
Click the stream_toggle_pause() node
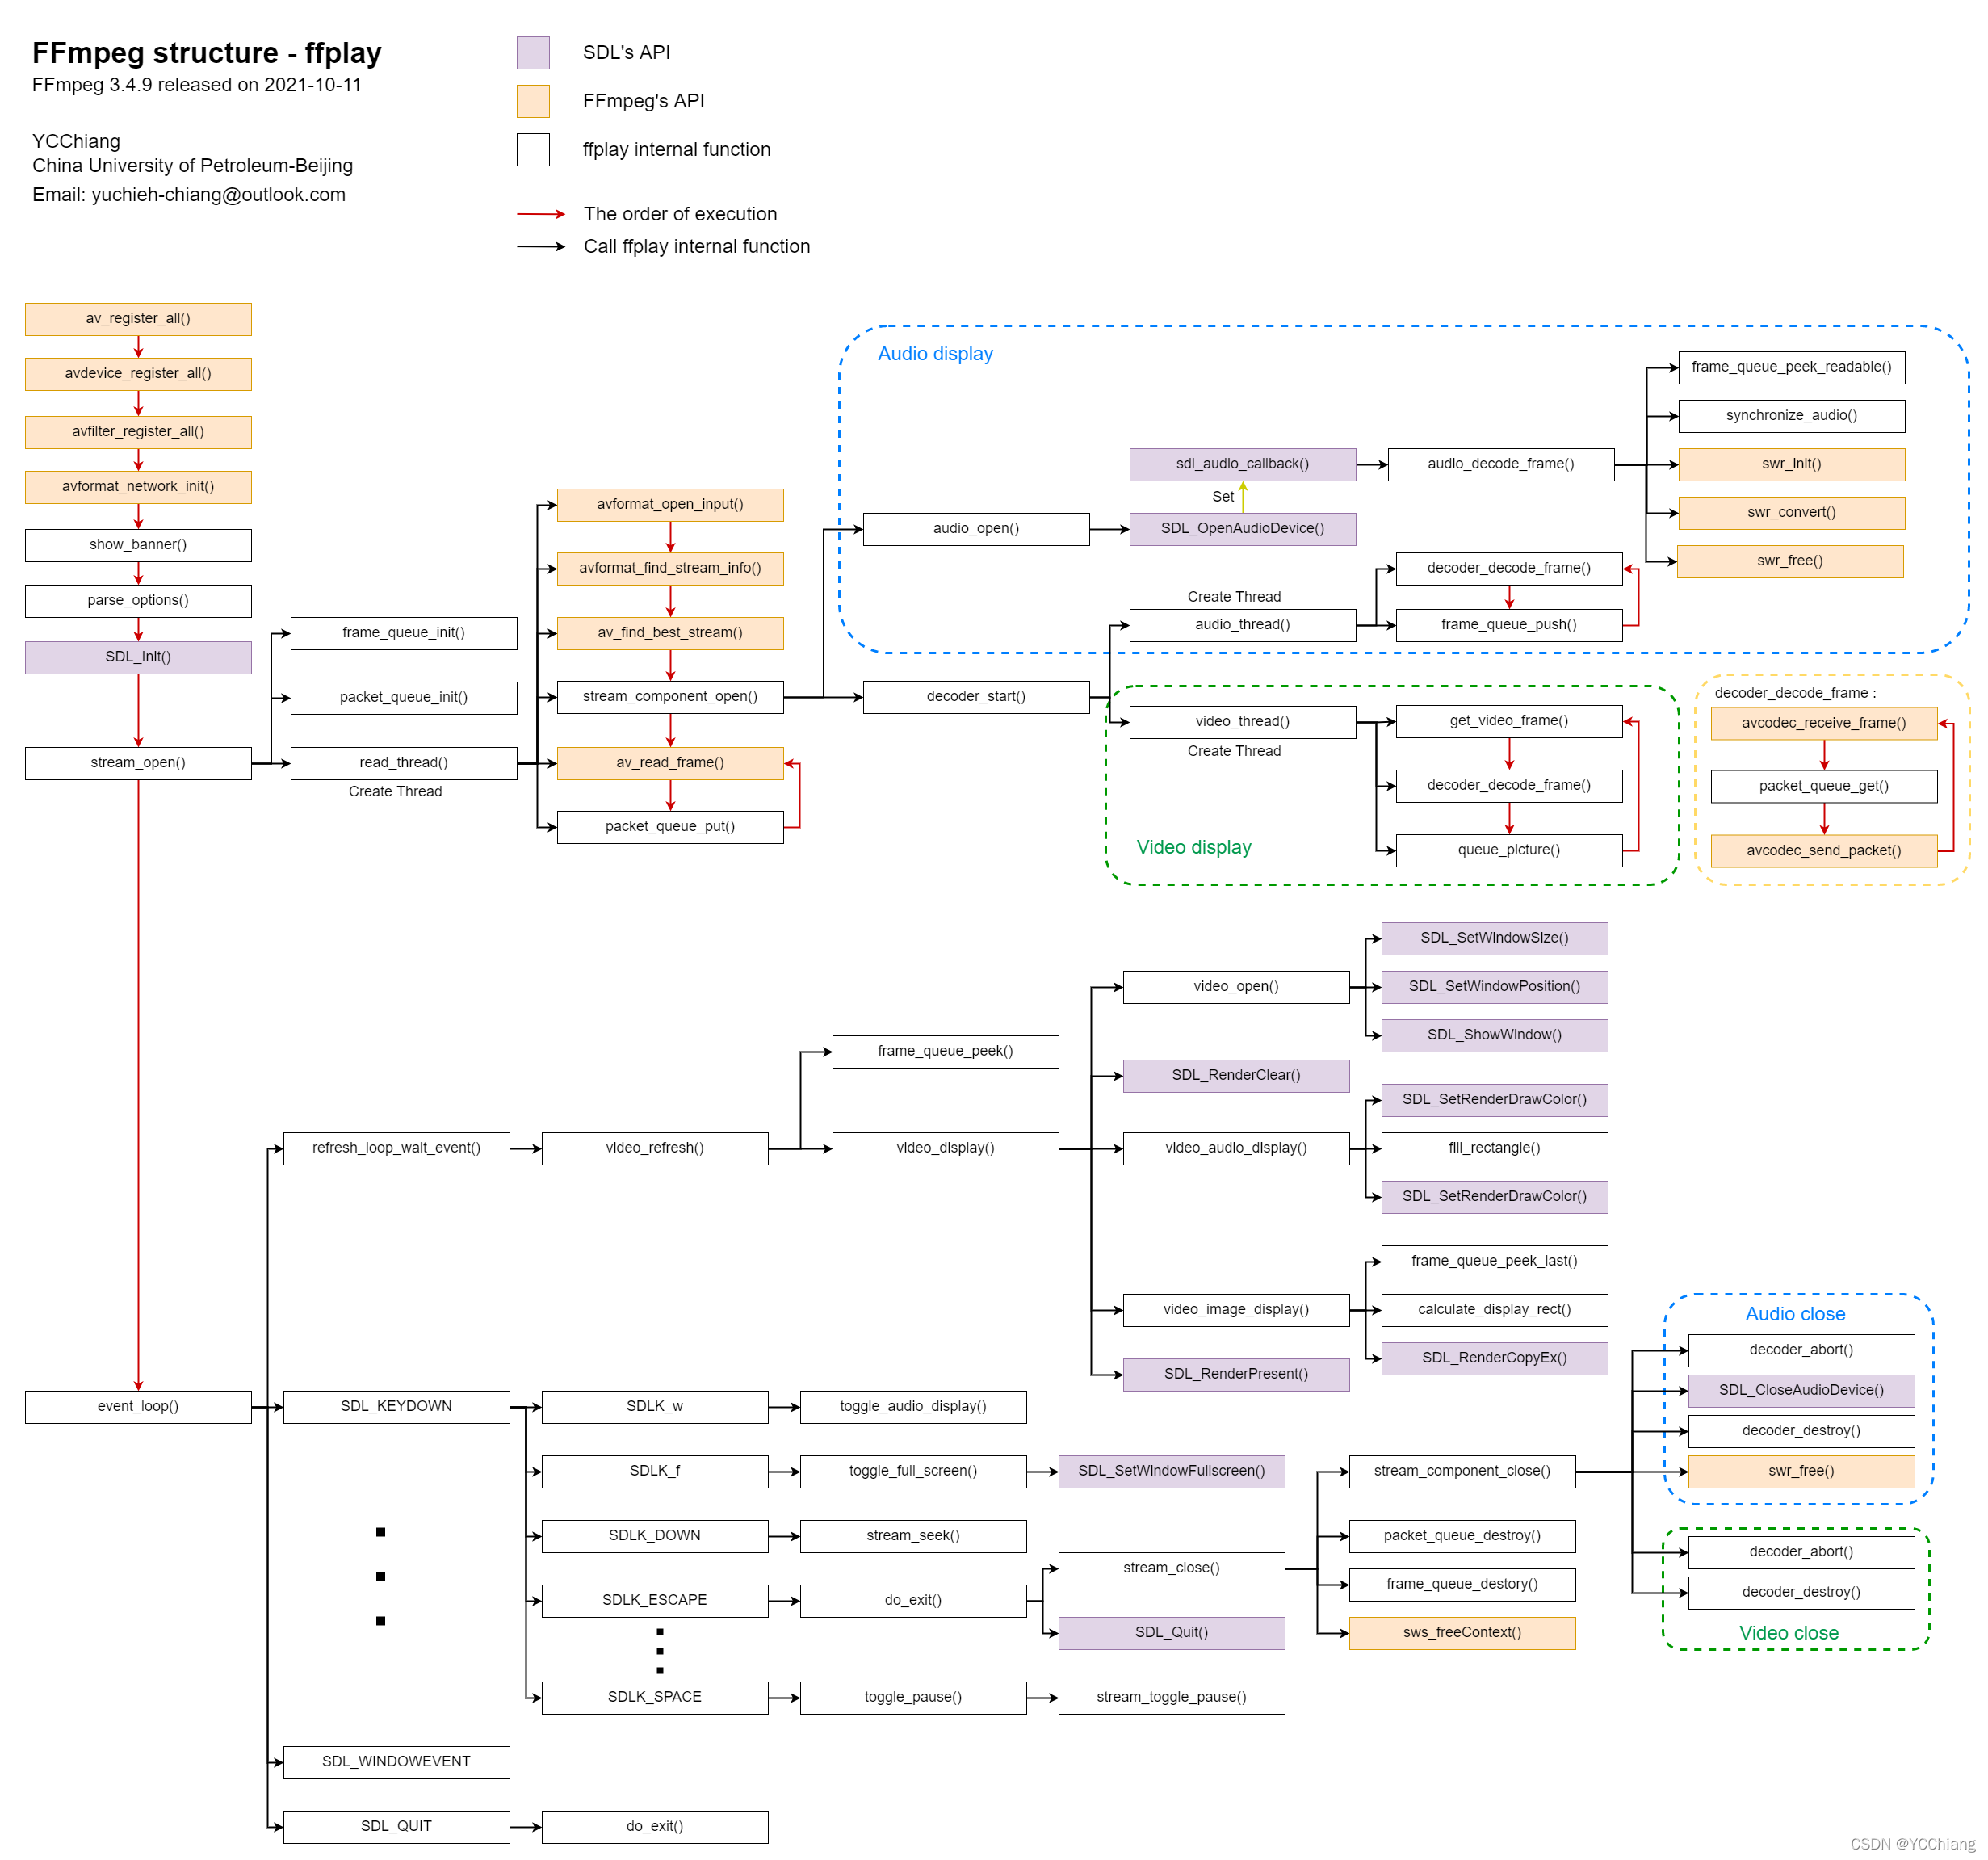(x=1172, y=1698)
